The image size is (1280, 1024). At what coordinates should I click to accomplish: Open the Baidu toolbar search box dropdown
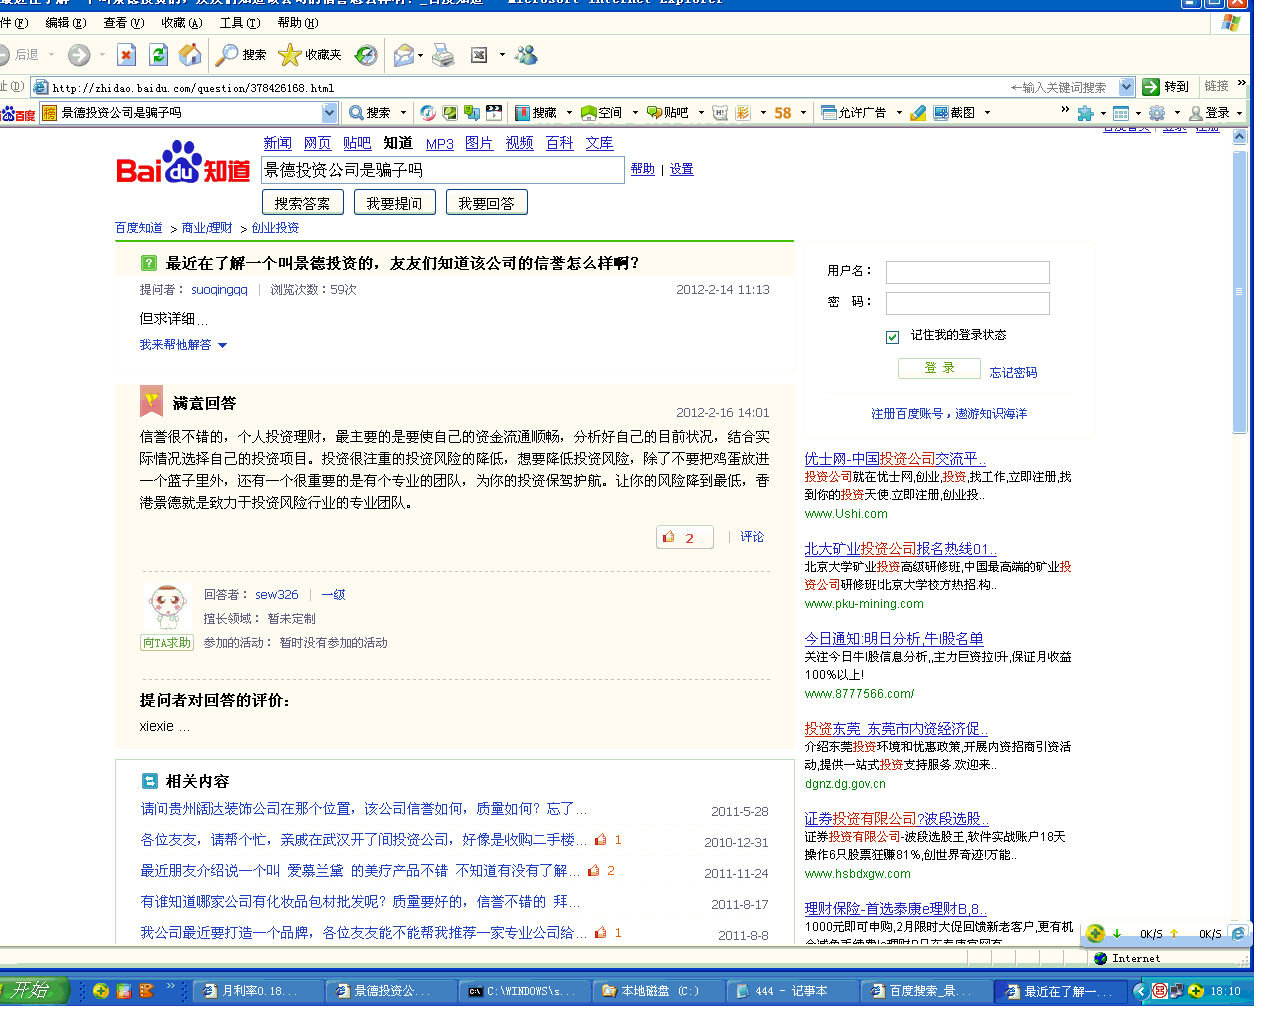click(330, 113)
